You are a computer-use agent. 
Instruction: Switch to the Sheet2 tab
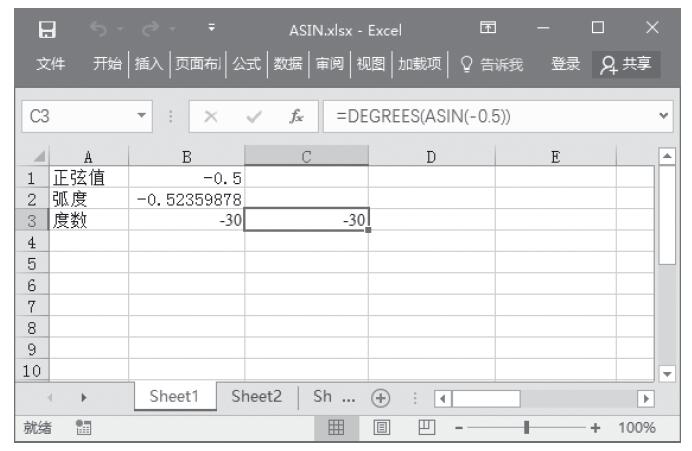(x=257, y=396)
